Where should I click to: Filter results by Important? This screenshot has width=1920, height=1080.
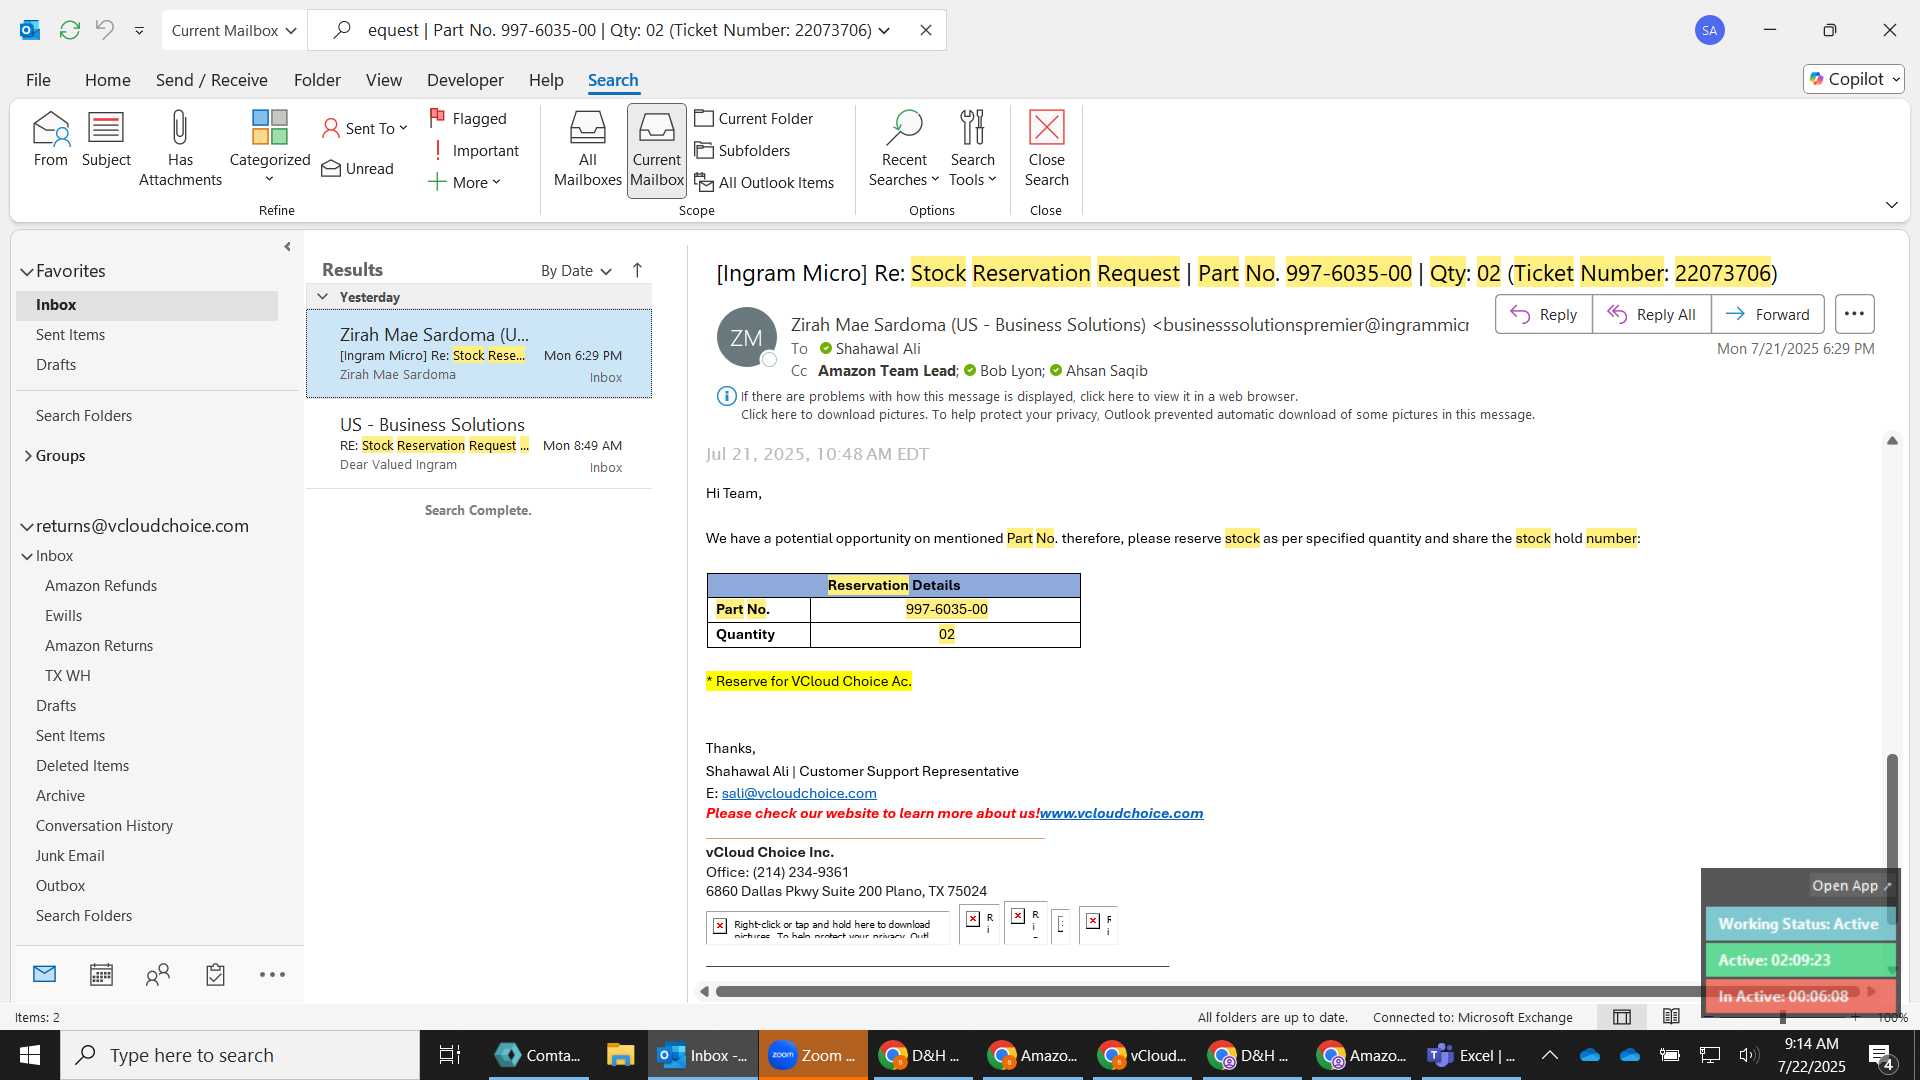point(474,150)
